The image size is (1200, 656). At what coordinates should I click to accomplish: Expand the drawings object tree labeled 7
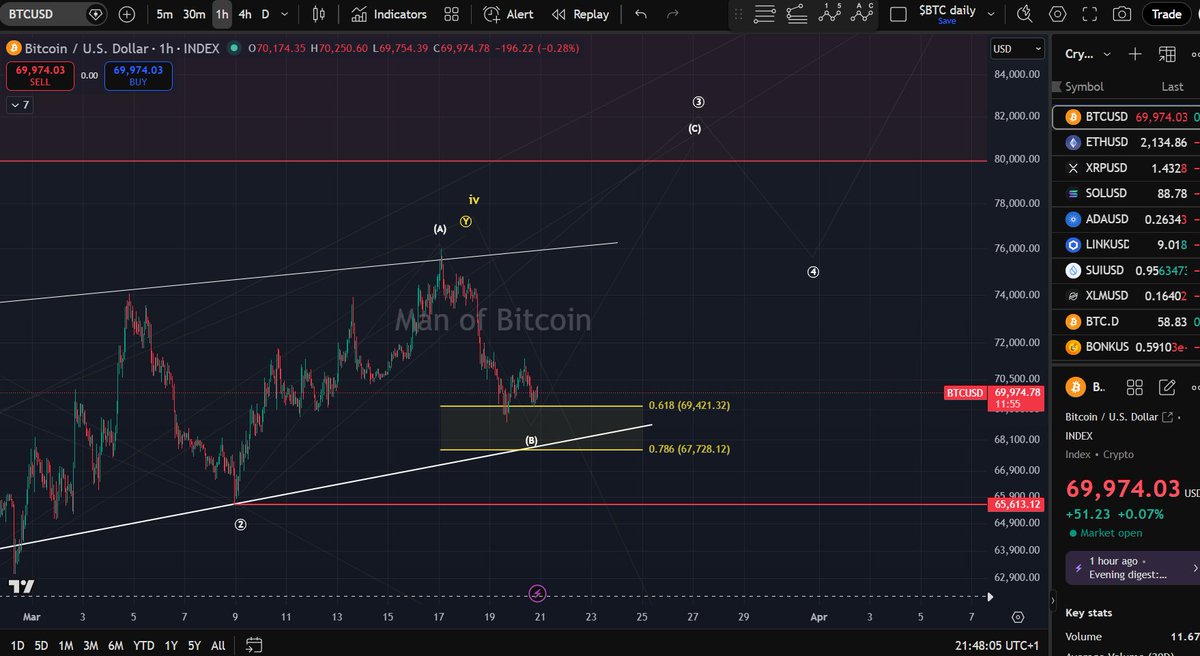tap(19, 105)
